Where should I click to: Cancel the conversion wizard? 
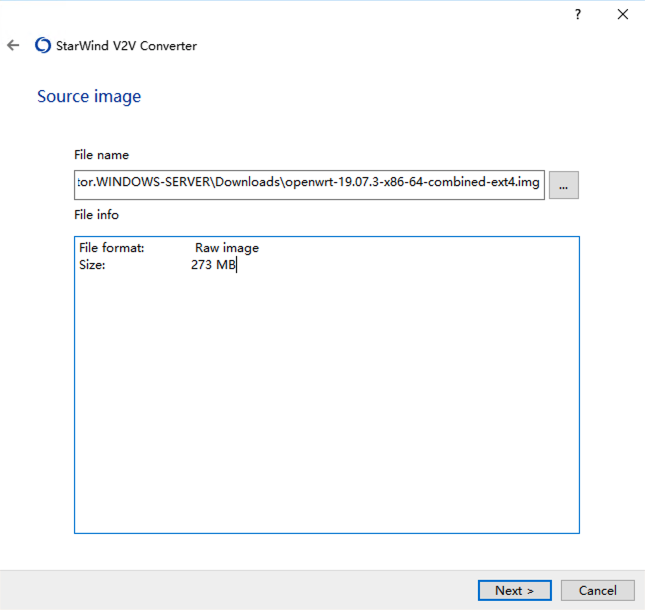click(598, 591)
